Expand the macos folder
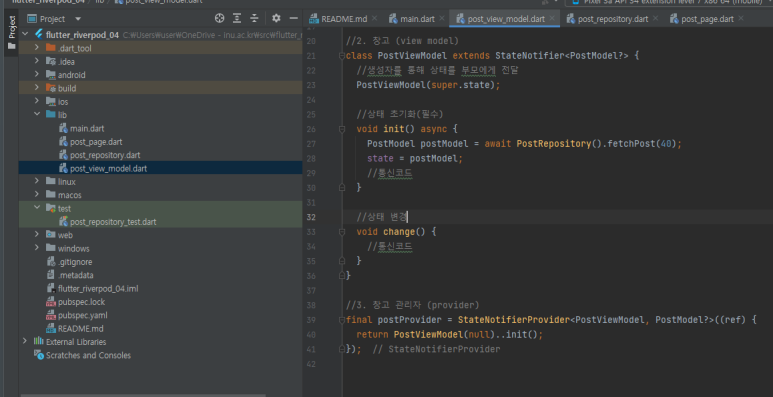This screenshot has width=773, height=397. coord(37,194)
